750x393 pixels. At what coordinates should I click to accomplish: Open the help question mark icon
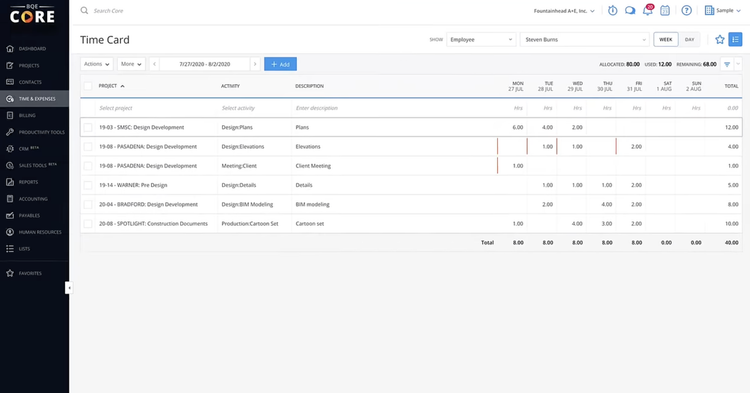[x=686, y=11]
